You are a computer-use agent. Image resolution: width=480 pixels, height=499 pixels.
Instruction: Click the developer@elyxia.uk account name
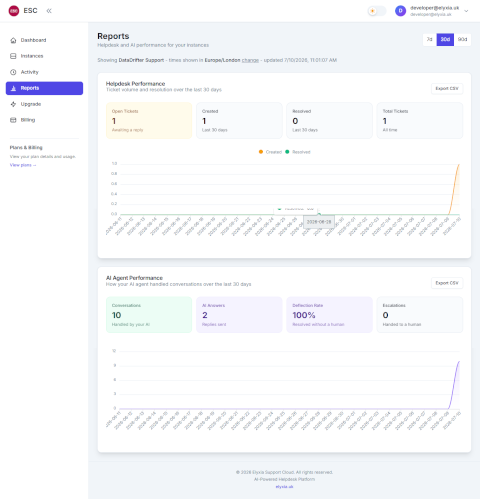click(434, 8)
